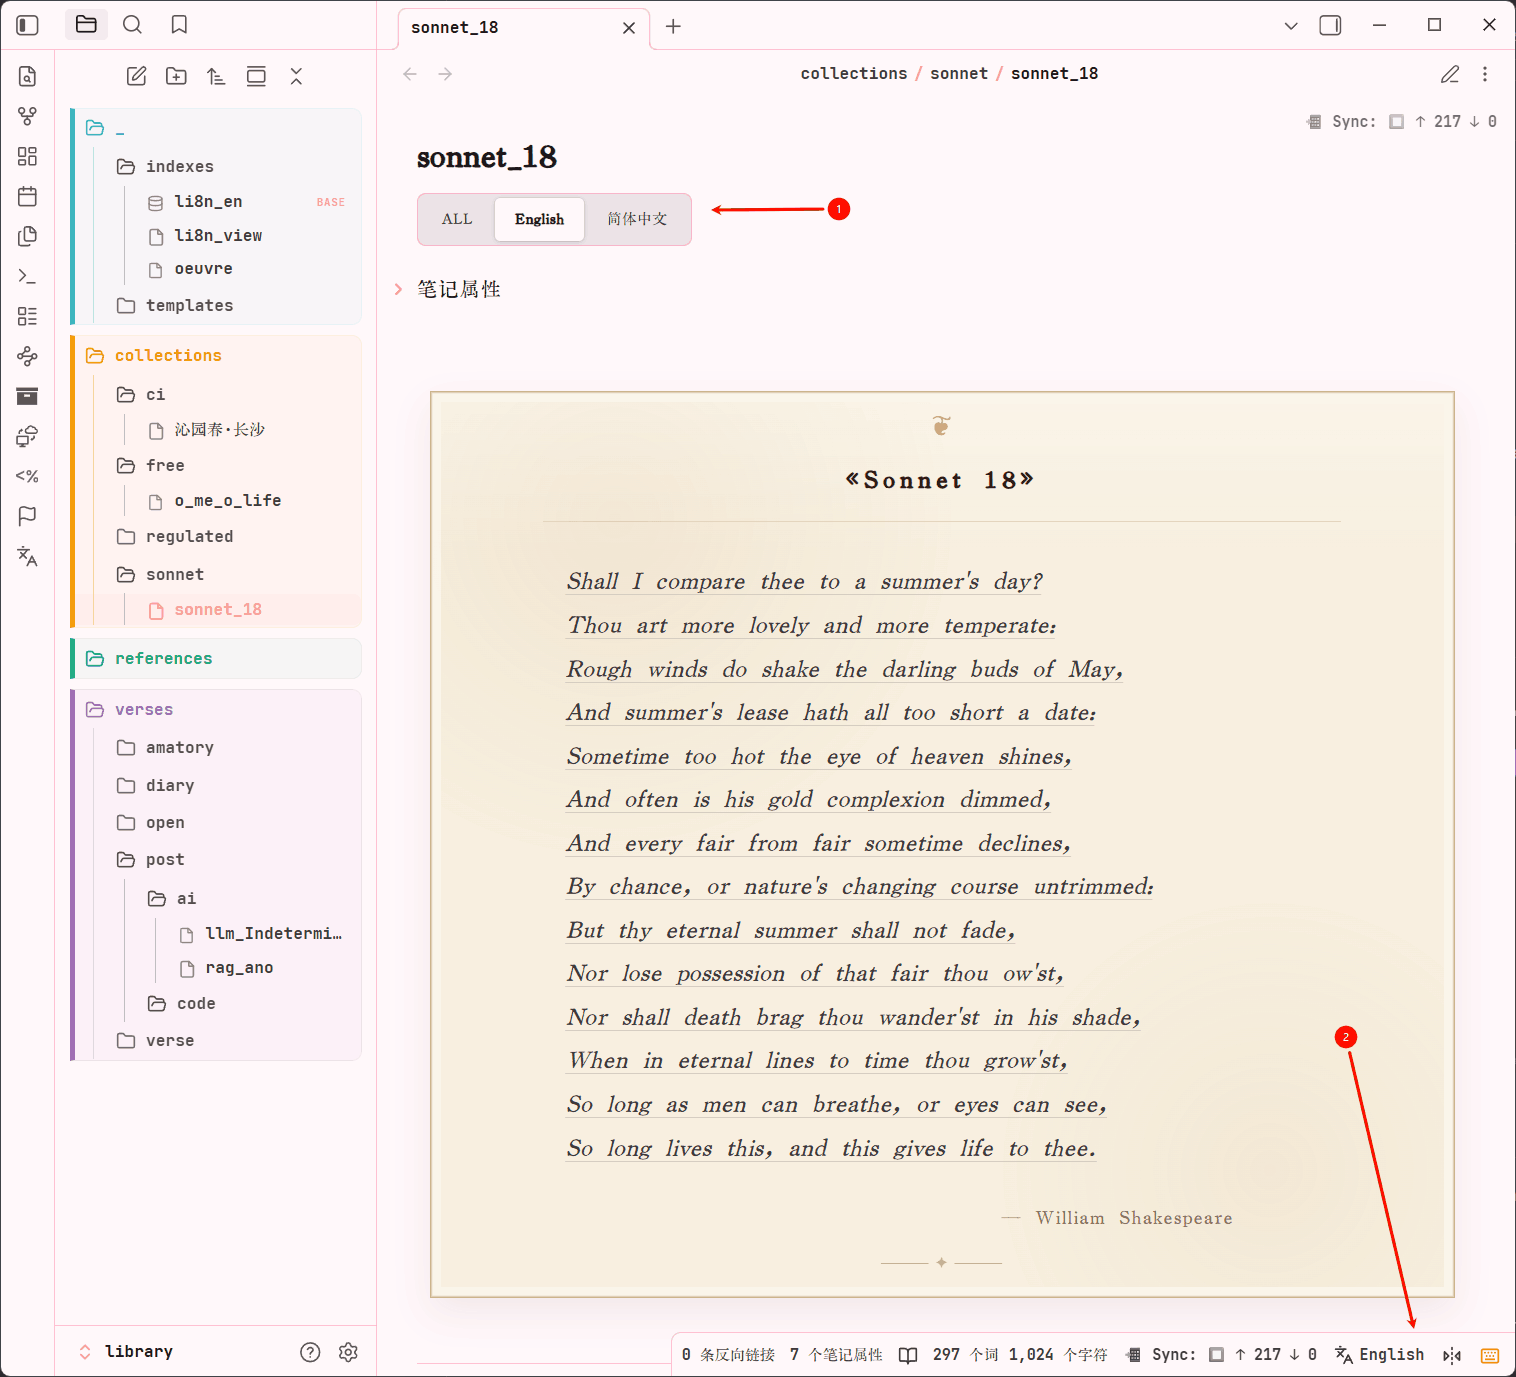This screenshot has width=1516, height=1377.
Task: Click the sonnet_18 inline note title
Action: (x=487, y=158)
